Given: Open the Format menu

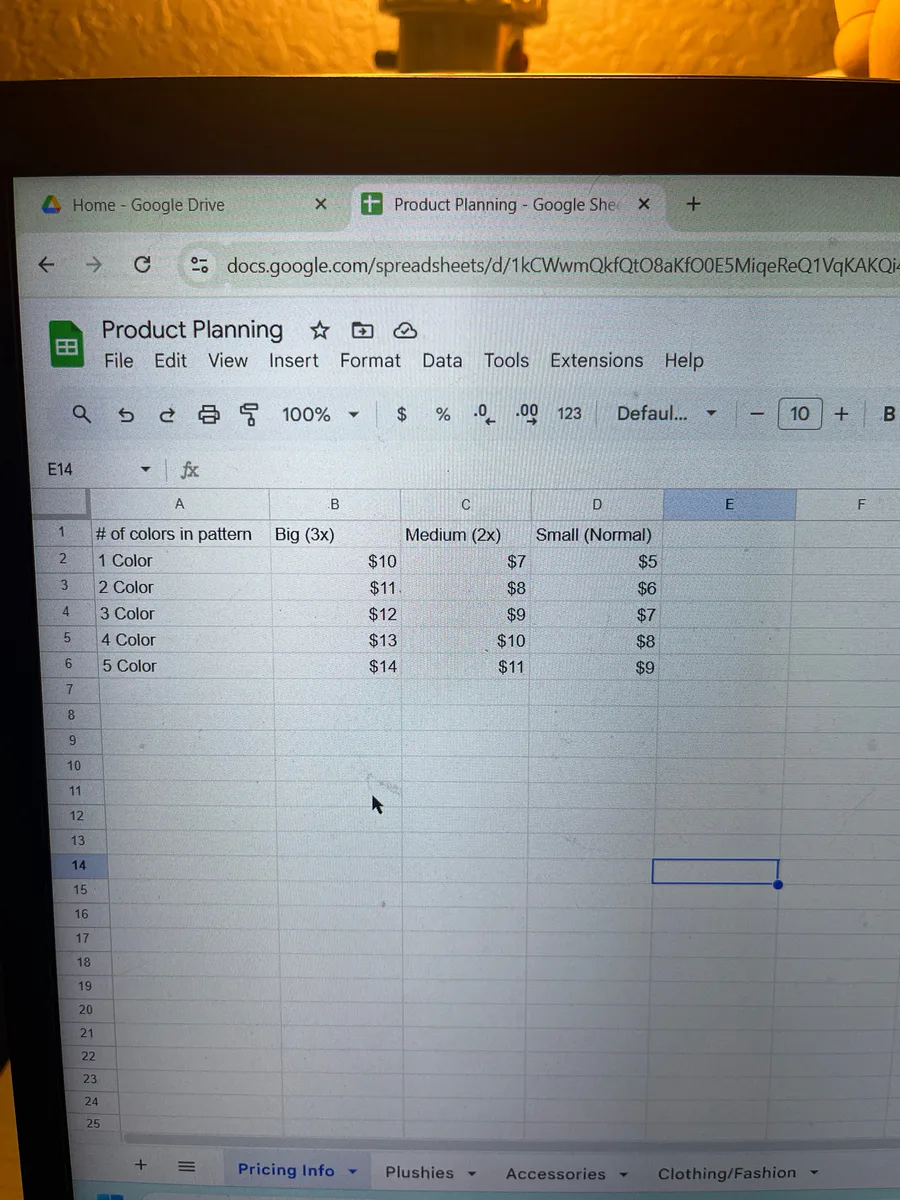Looking at the screenshot, I should click(370, 361).
